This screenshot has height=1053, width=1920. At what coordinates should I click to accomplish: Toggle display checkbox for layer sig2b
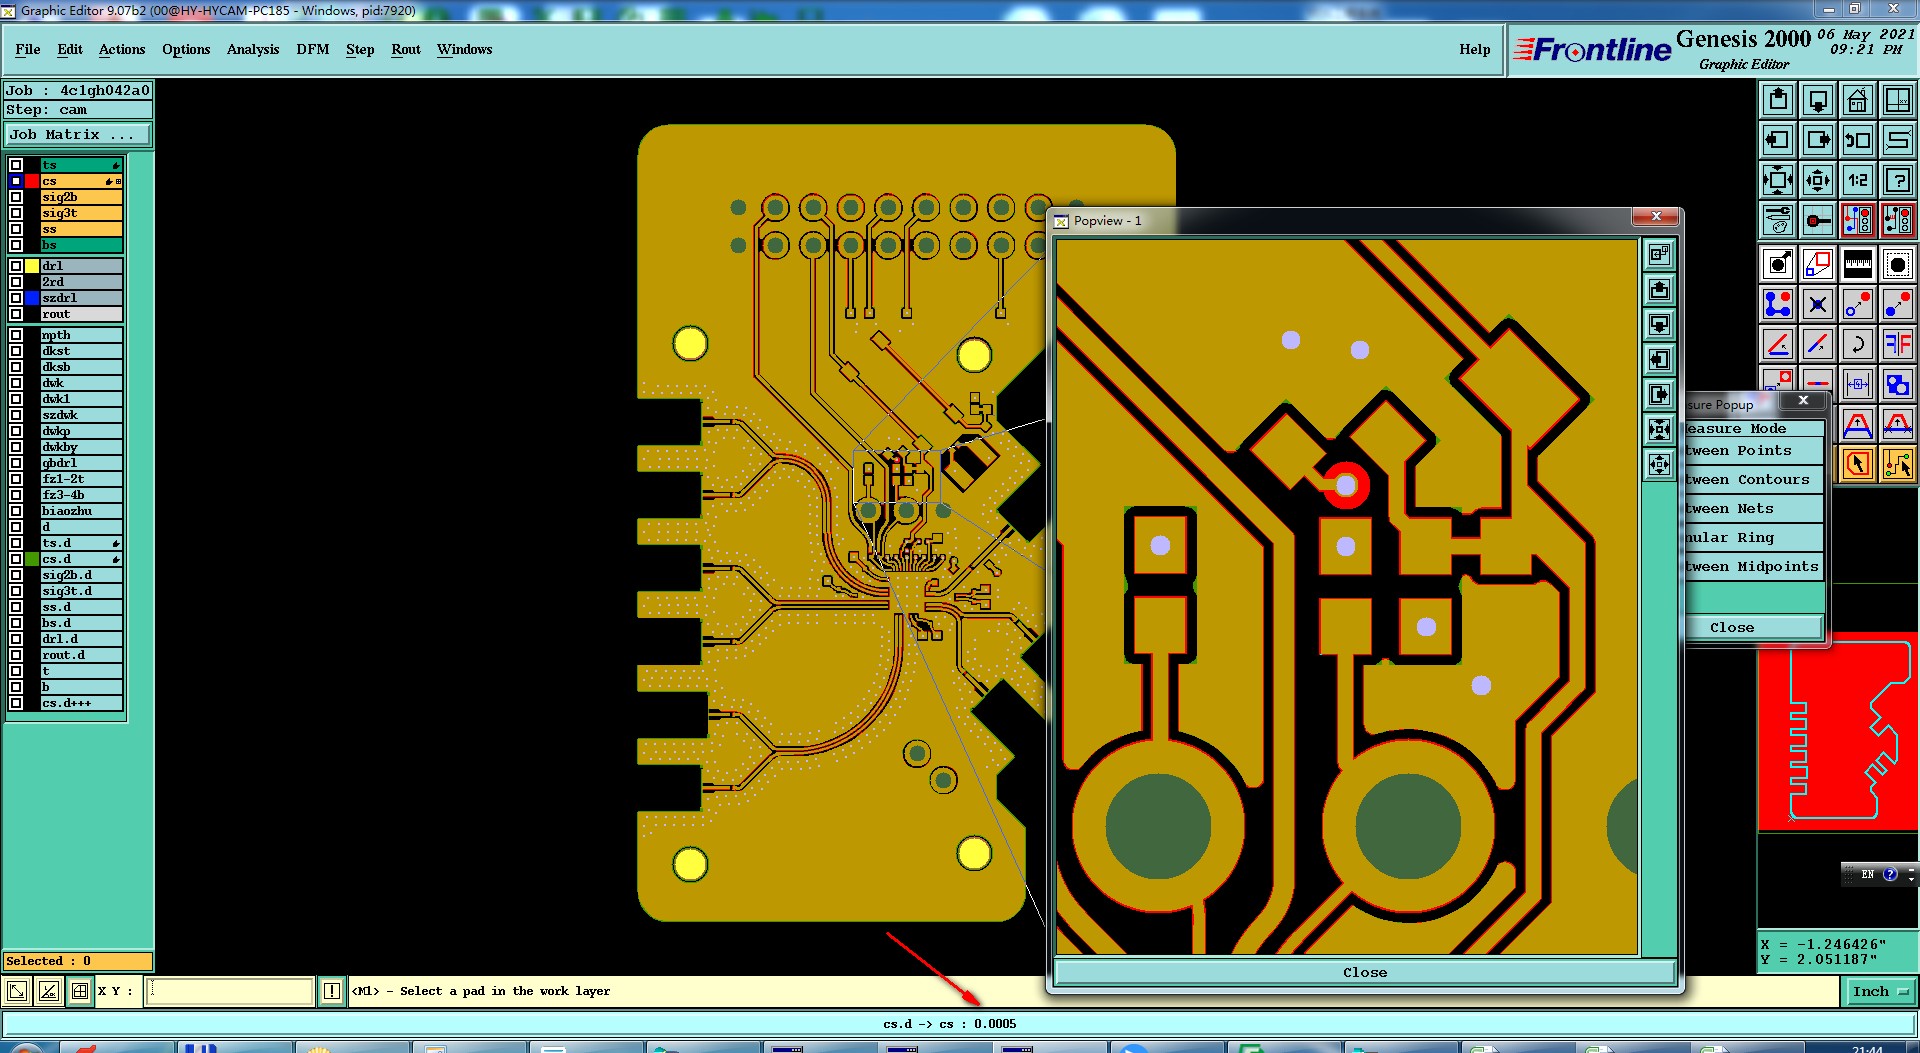(16, 197)
